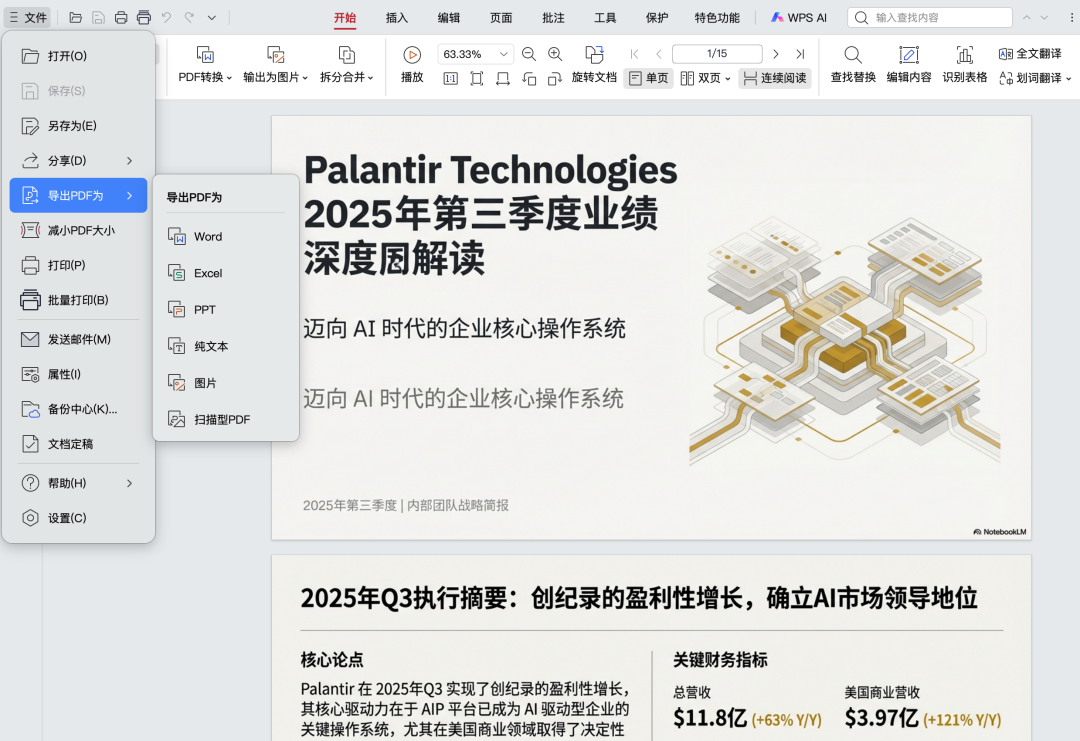Export the PDF as Word
This screenshot has height=741, width=1080.
(207, 236)
